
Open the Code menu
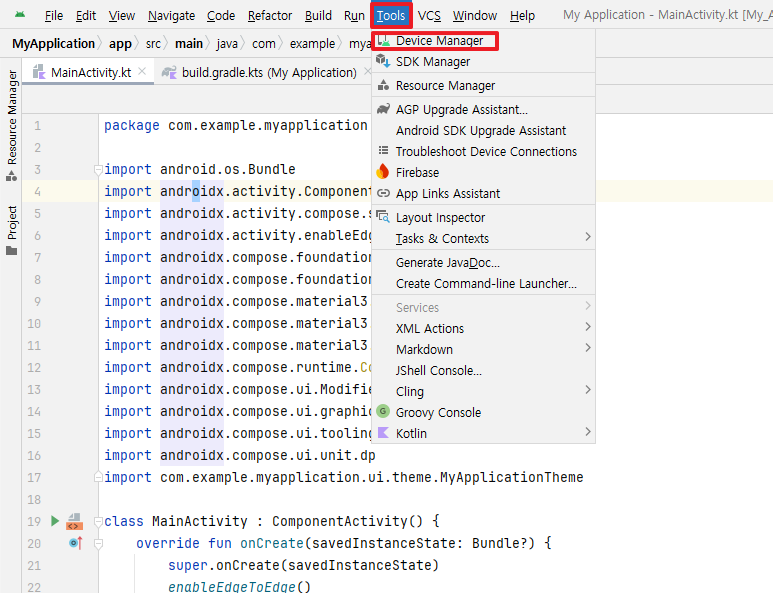[221, 16]
